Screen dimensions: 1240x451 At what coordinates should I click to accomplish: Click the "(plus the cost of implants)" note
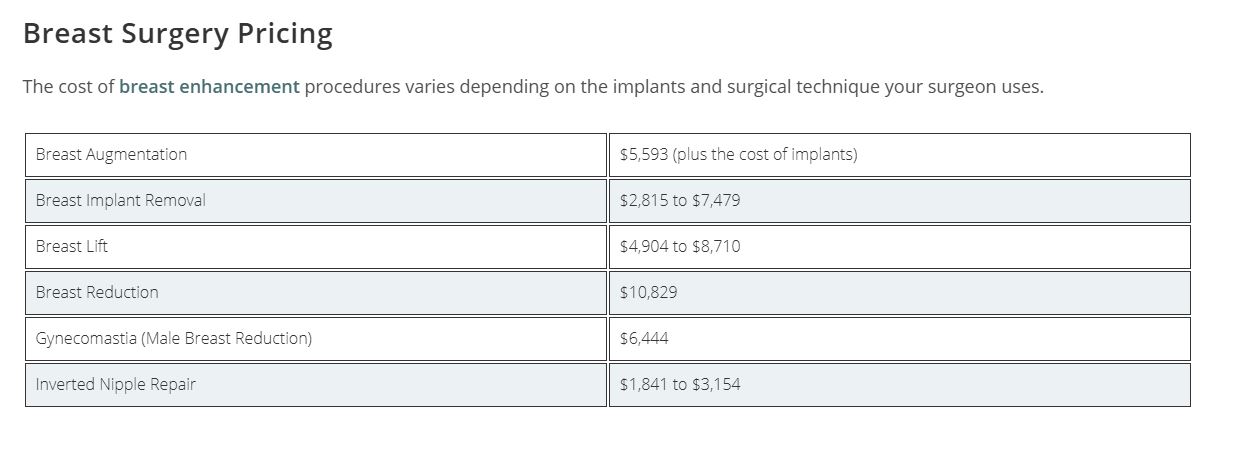pyautogui.click(x=765, y=155)
